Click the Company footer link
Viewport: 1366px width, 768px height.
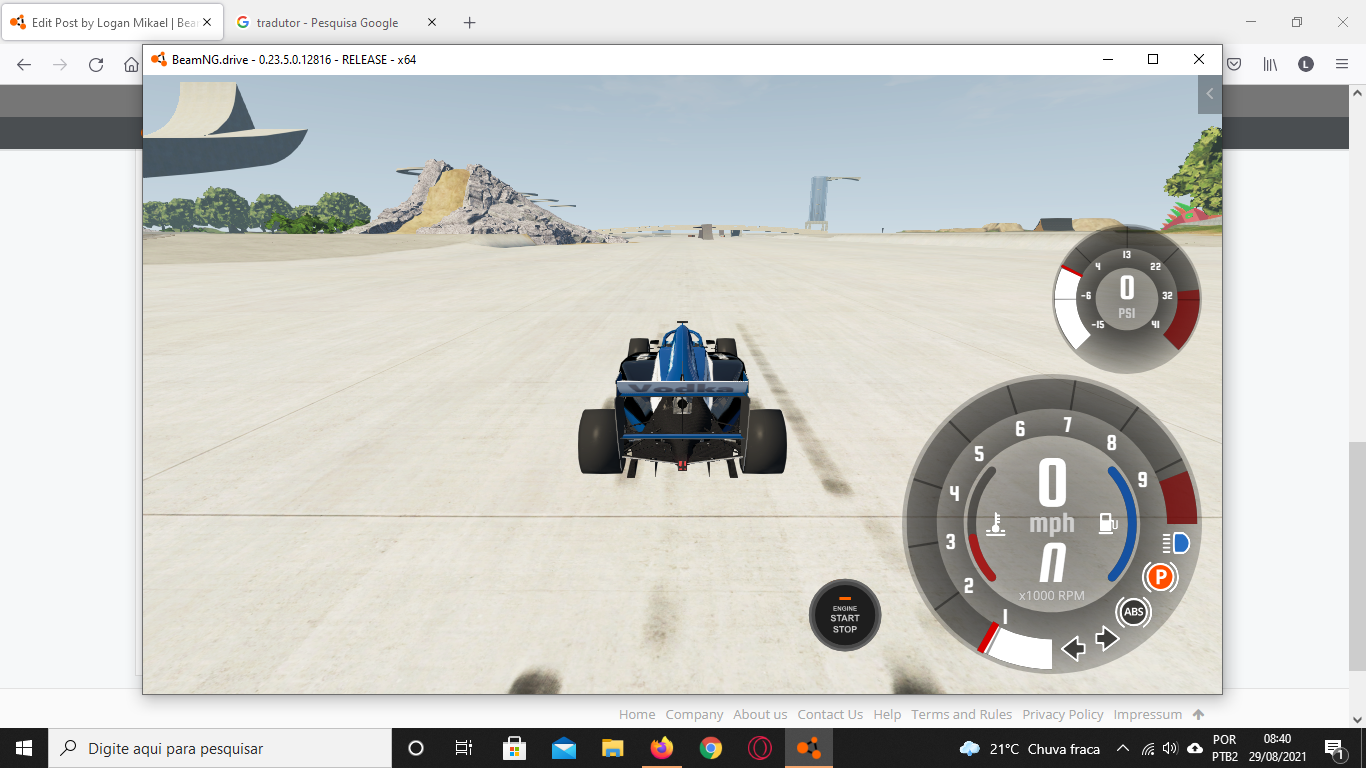694,714
